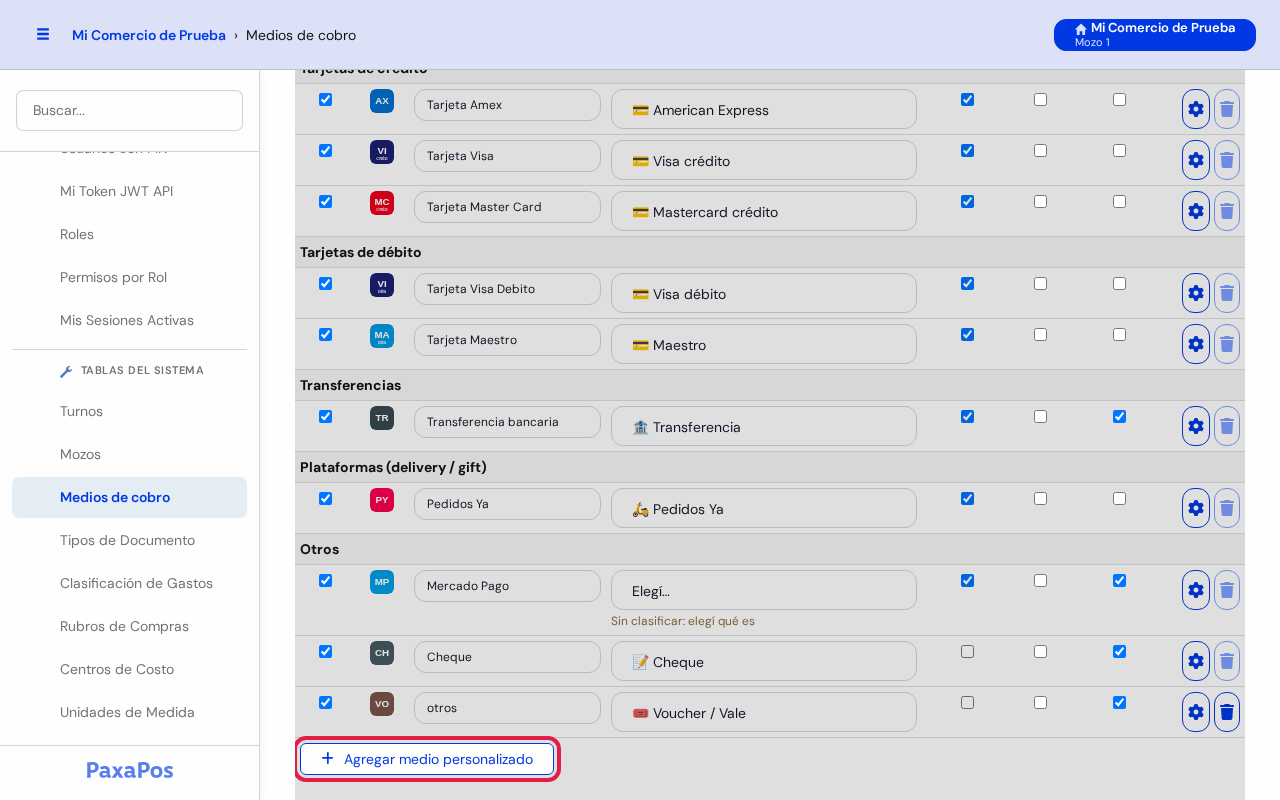The image size is (1280, 800).
Task: Expand the Mastercard crédito type selector
Action: point(764,211)
